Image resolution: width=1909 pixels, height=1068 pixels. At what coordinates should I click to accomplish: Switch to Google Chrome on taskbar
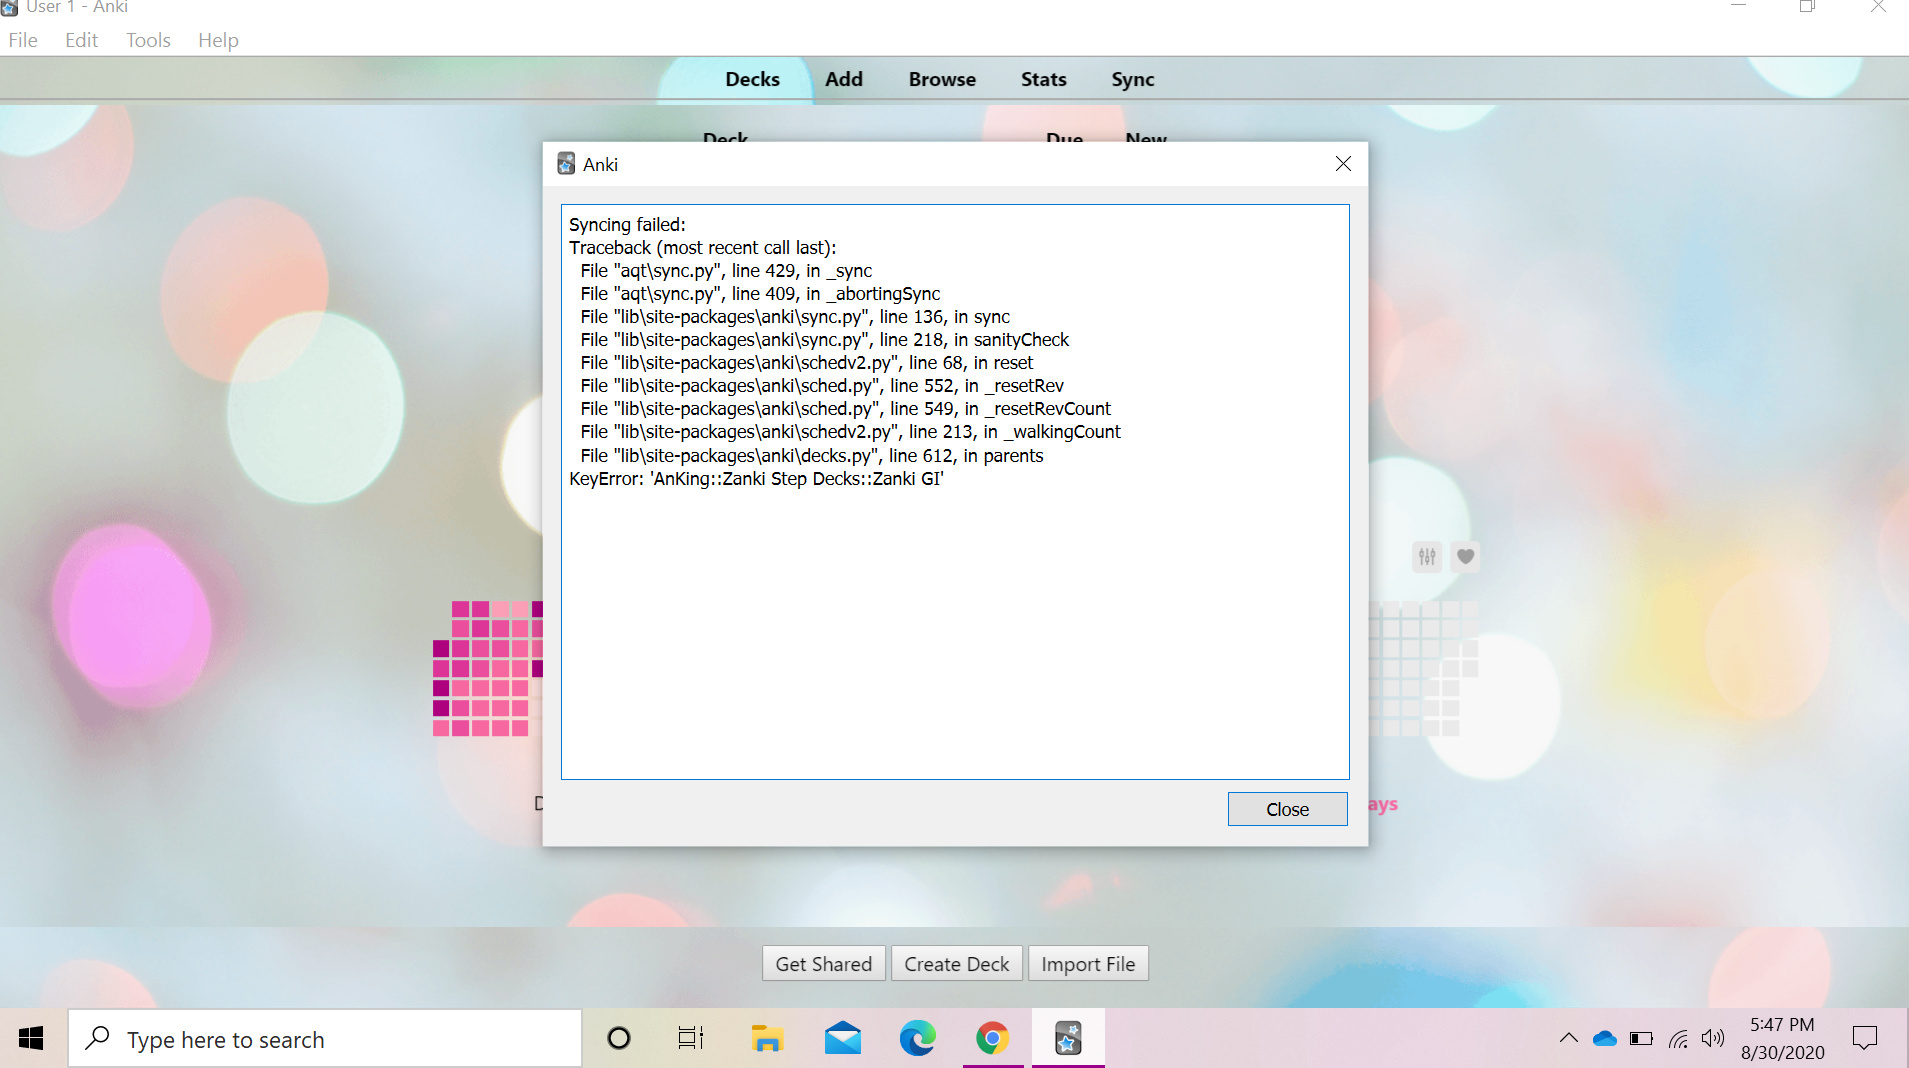pos(992,1039)
